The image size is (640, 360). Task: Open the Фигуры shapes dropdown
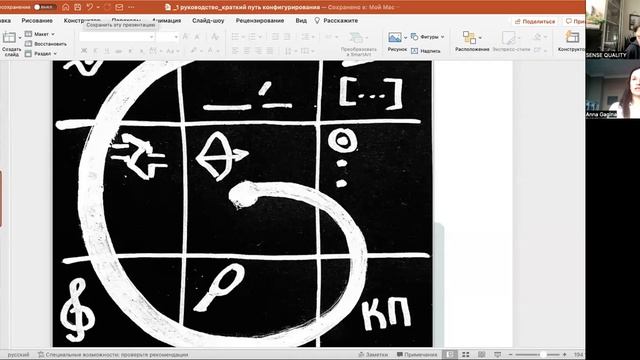427,37
